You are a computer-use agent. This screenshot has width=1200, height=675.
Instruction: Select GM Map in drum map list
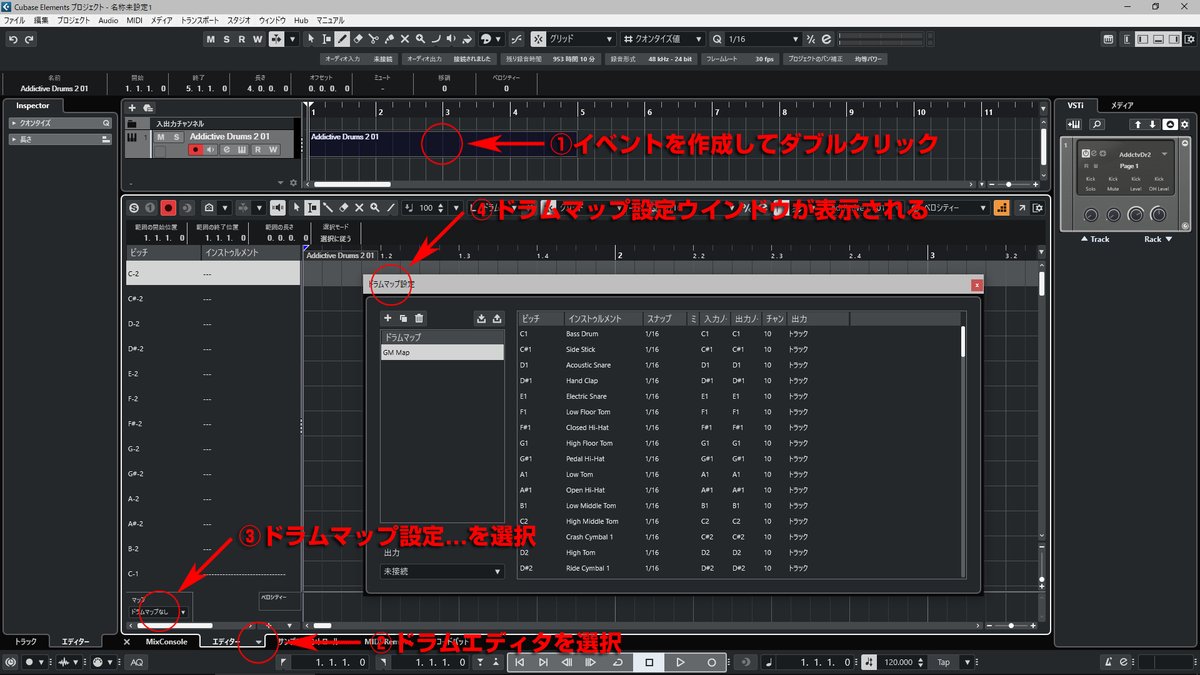[442, 352]
